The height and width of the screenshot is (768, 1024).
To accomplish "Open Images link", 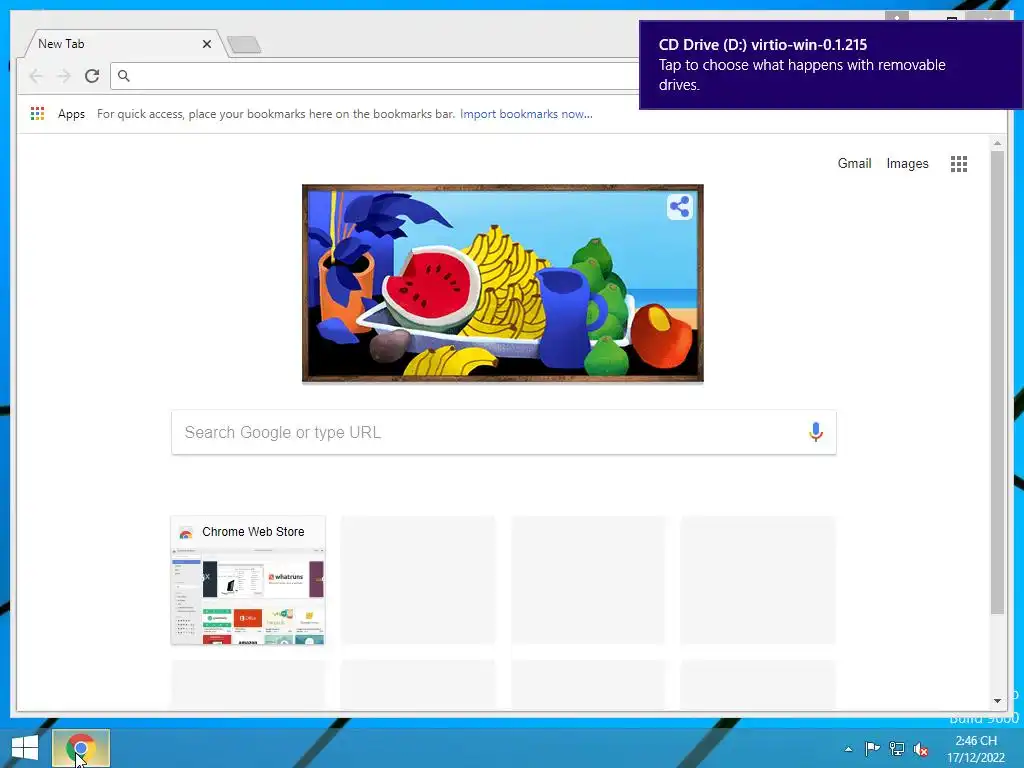I will tap(907, 163).
